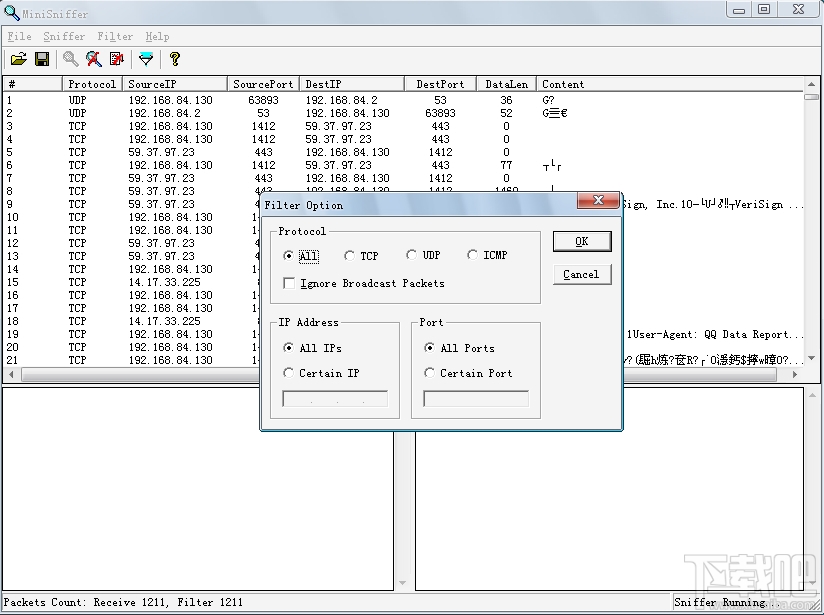The height and width of the screenshot is (615, 824).
Task: Sort by the DestIP column header
Action: [352, 84]
